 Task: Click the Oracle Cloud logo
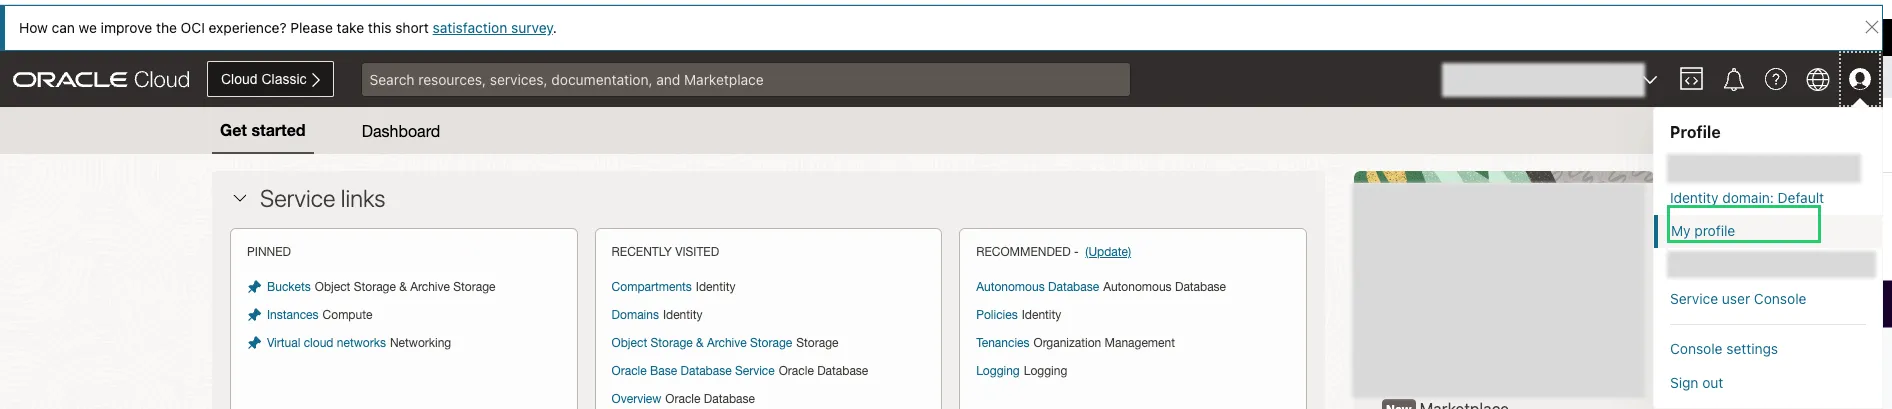coord(101,79)
